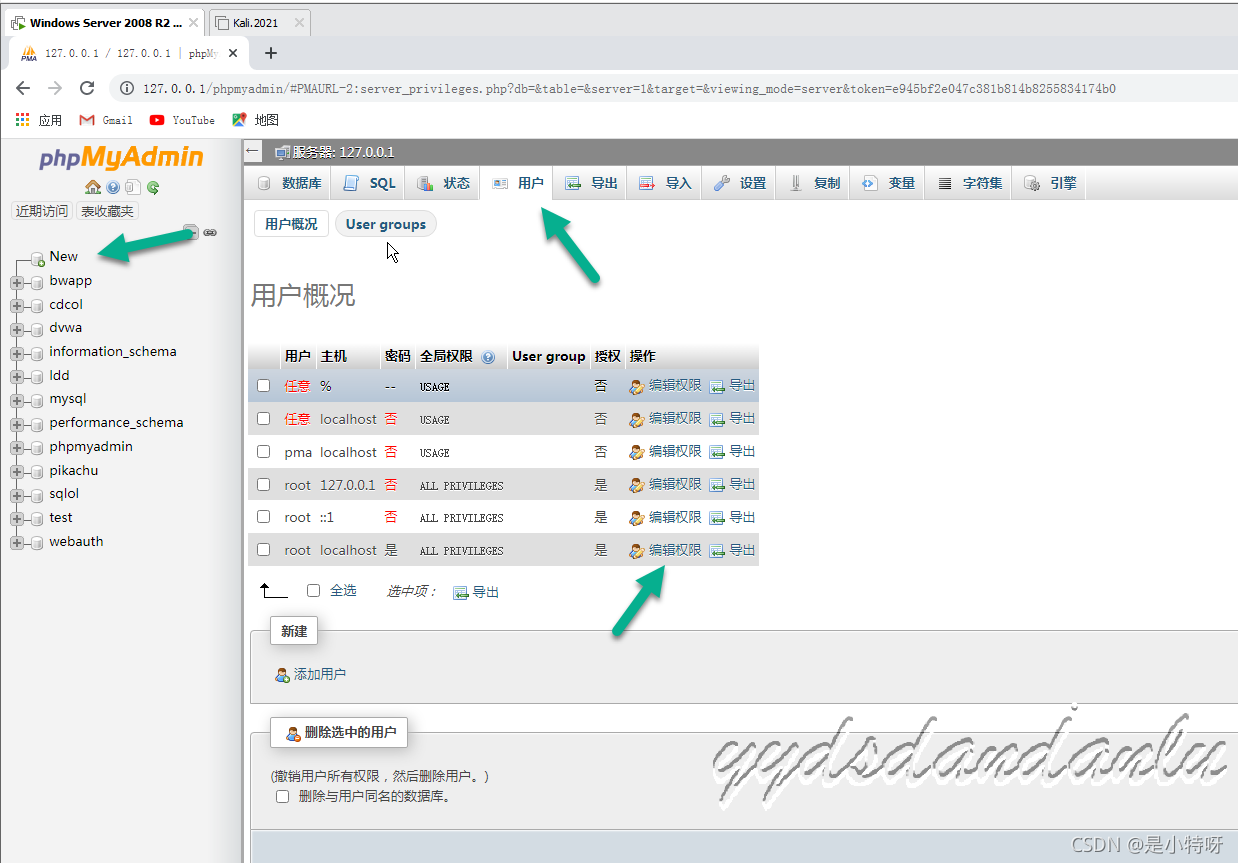The width and height of the screenshot is (1238, 863).
Task: Check the box for root localhost
Action: 264,550
